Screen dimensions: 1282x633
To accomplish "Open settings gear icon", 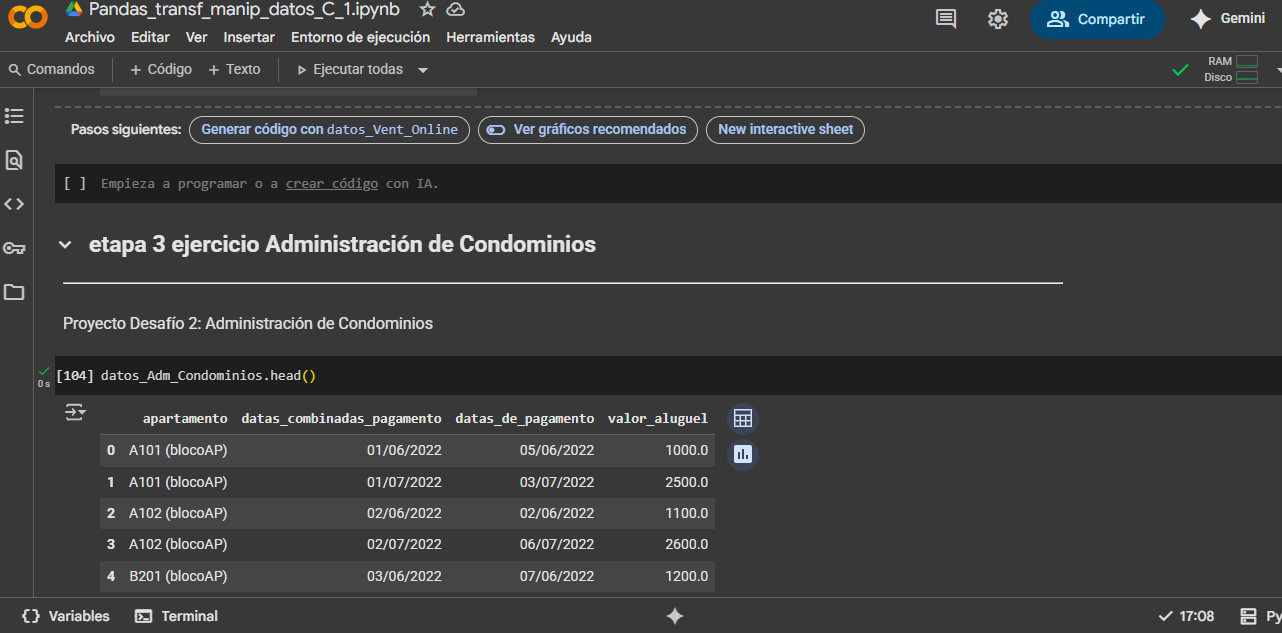I will point(997,19).
